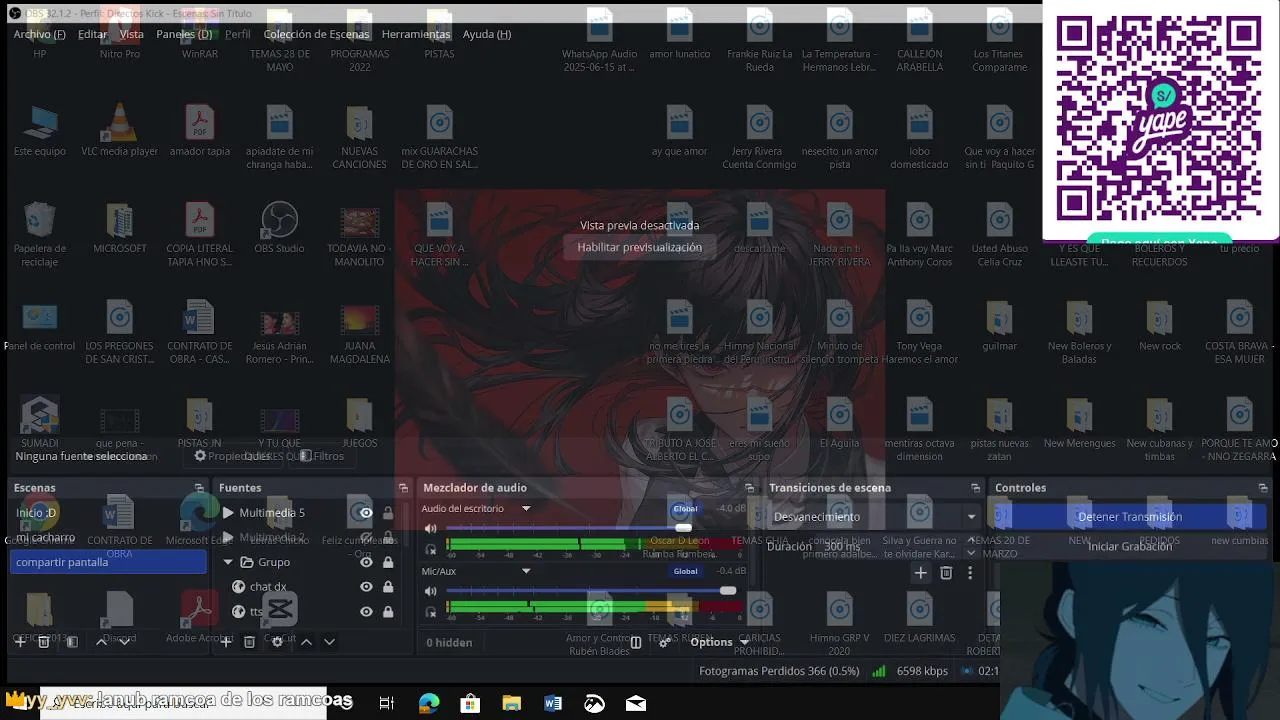Screen dimensions: 1280x720
Task: Open Audio del escritorio dropdown arrow
Action: [526, 509]
